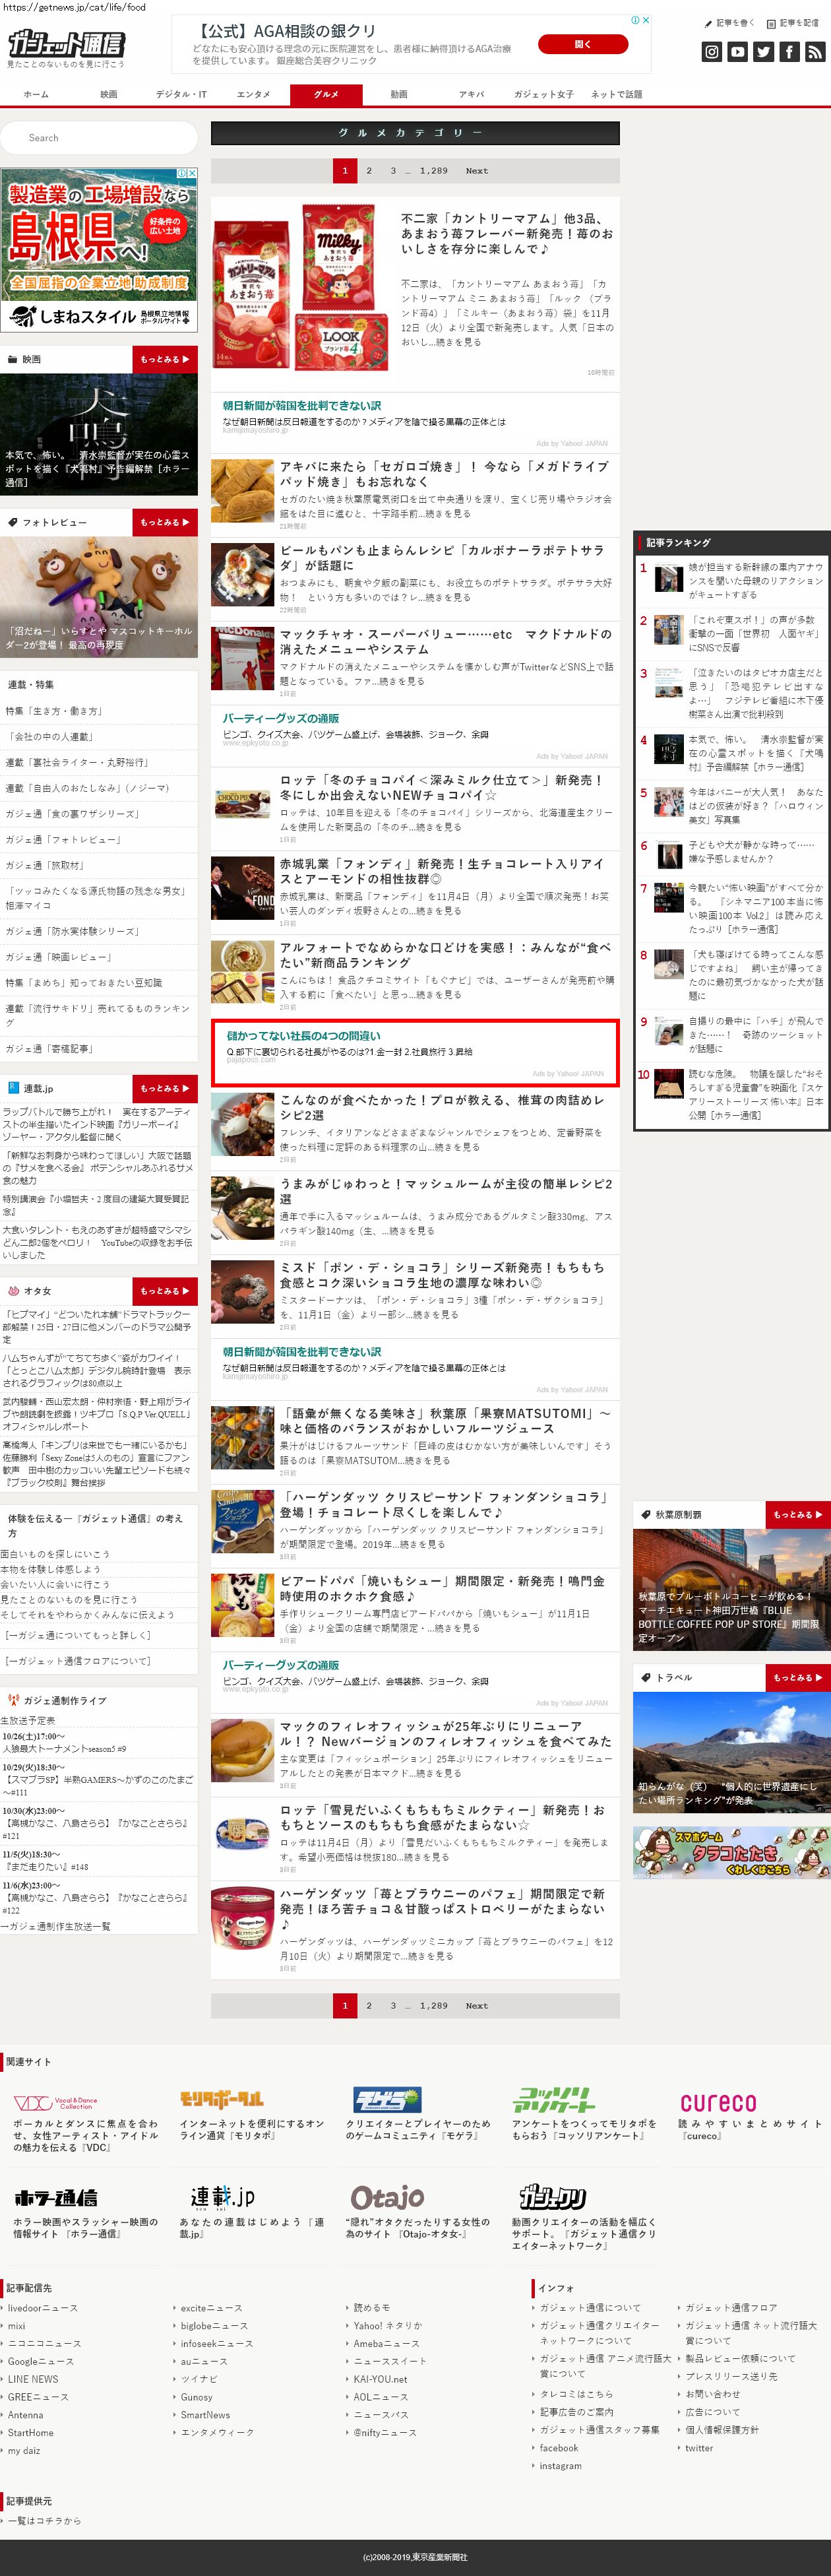
Task: Click the document icon beside 記事を配信
Action: (x=772, y=22)
